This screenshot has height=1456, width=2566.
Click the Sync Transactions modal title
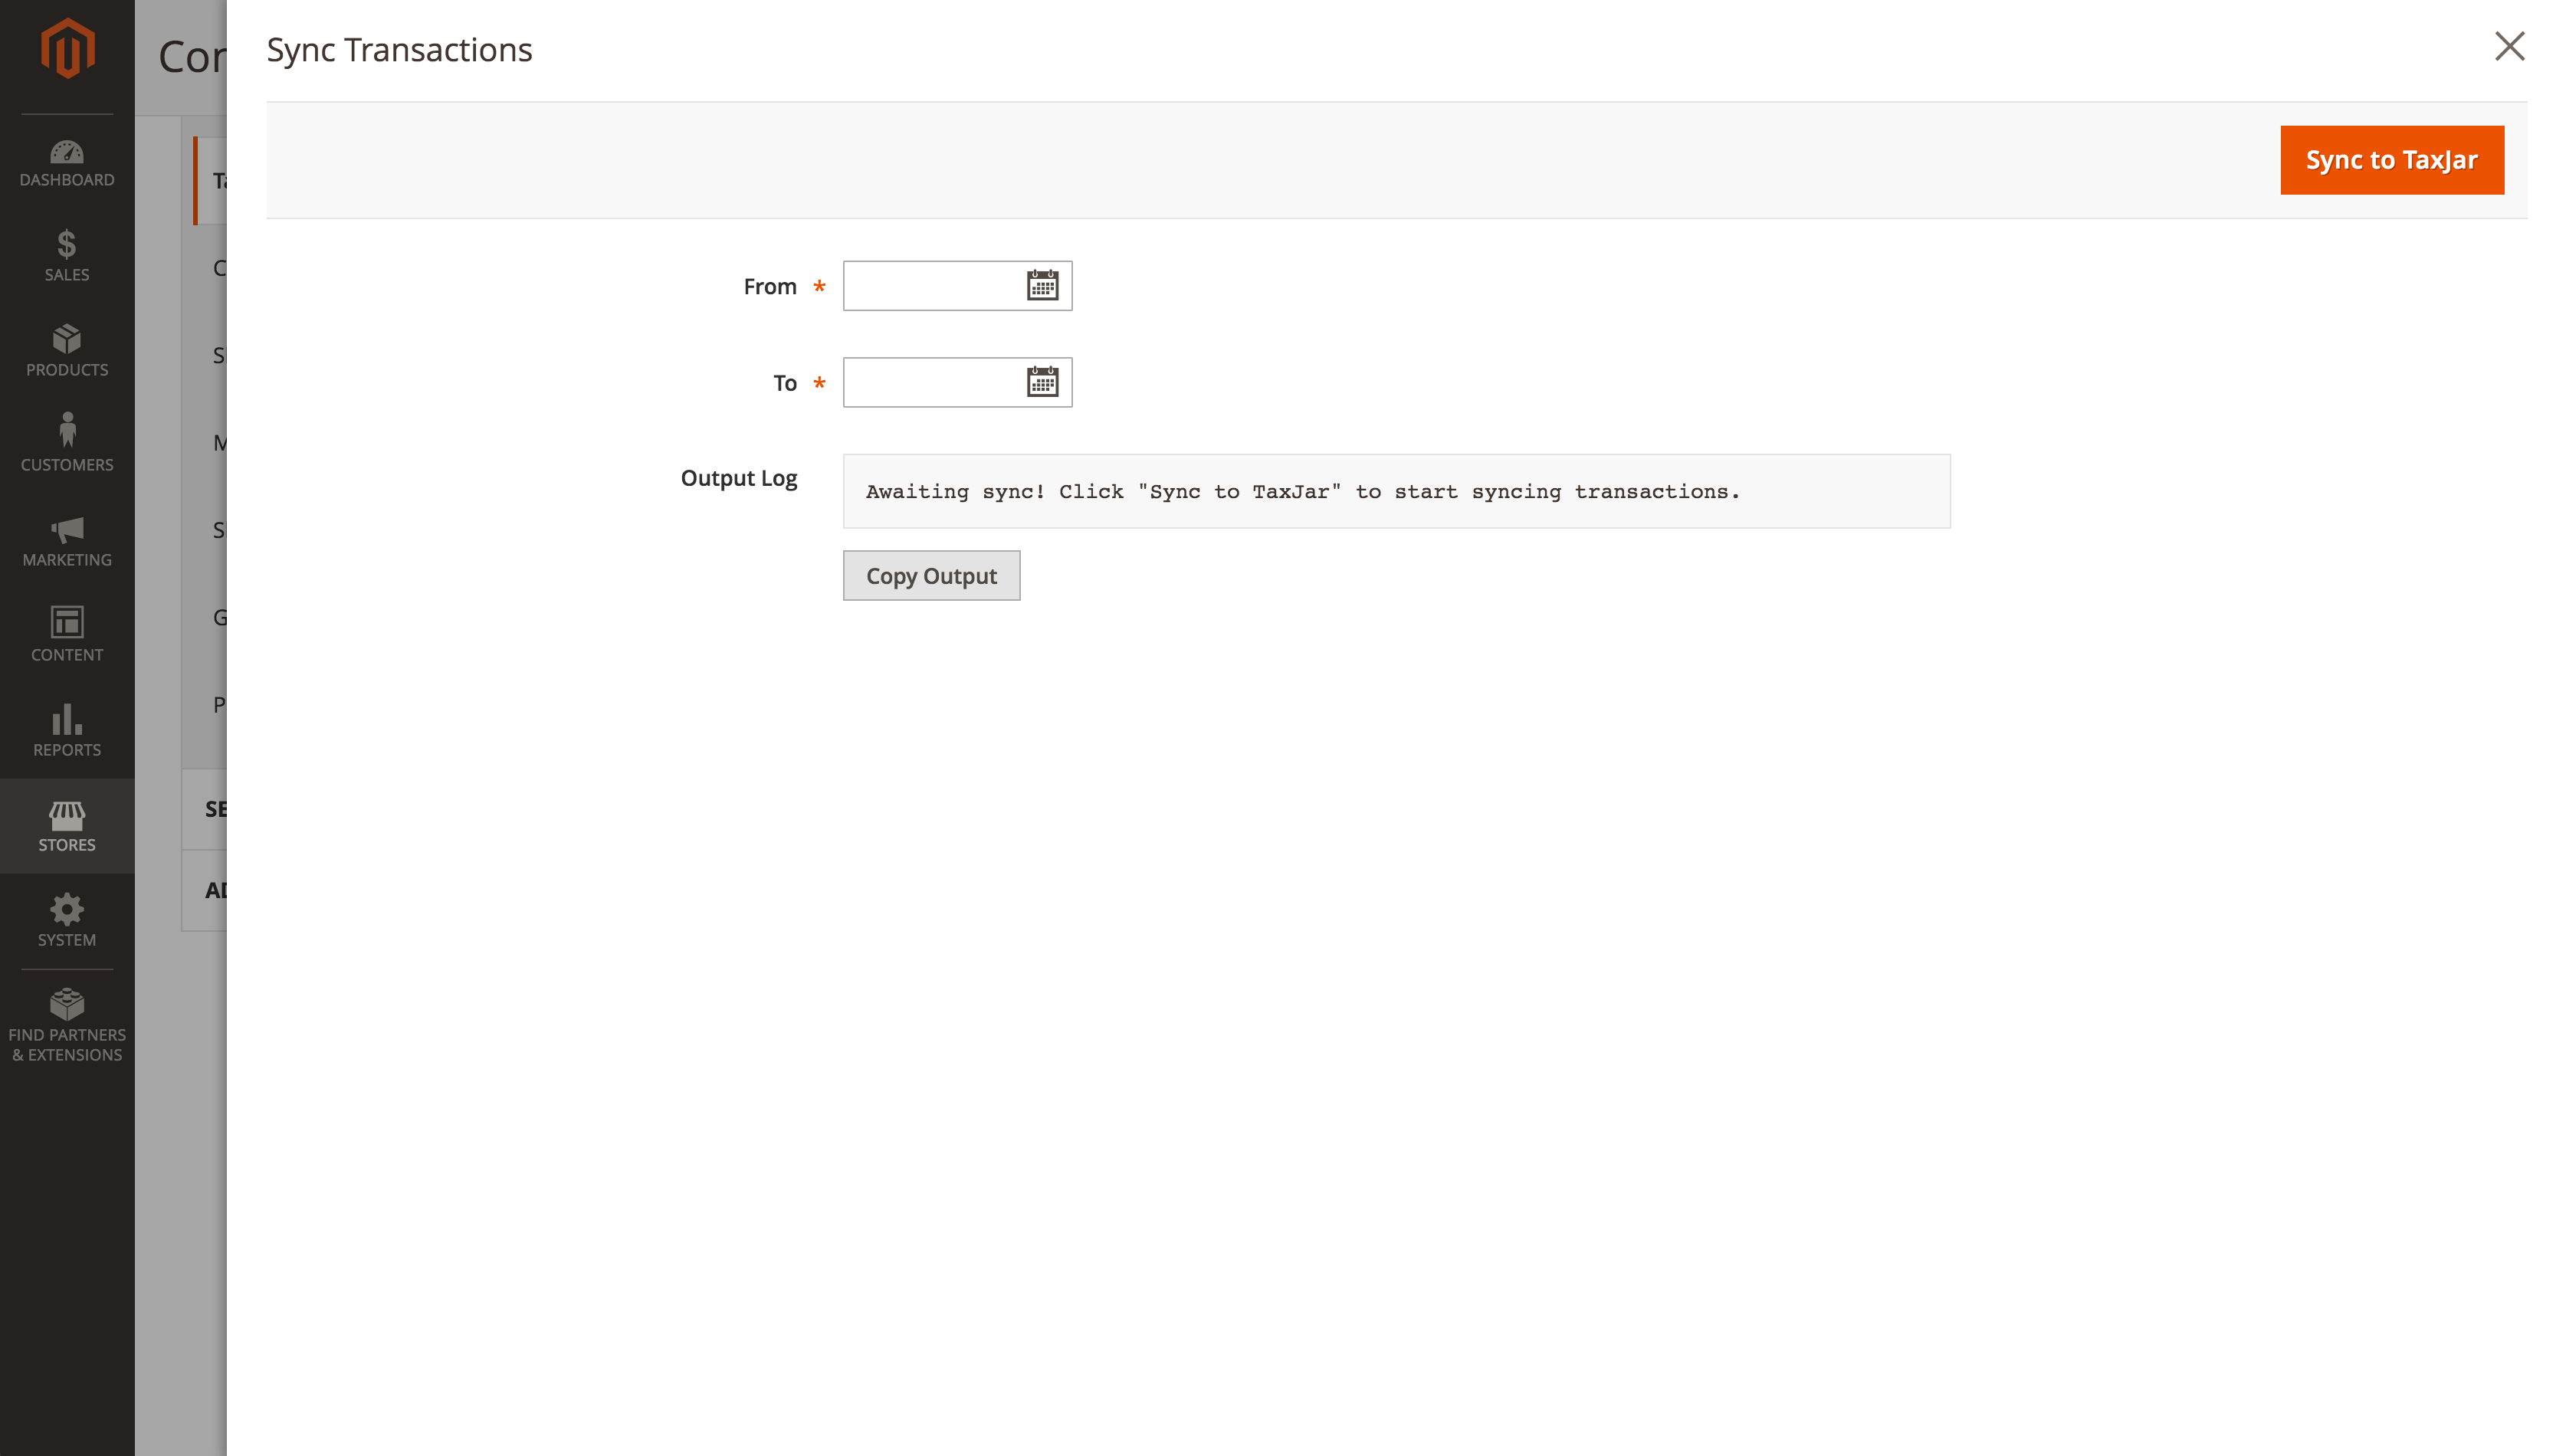(x=400, y=48)
